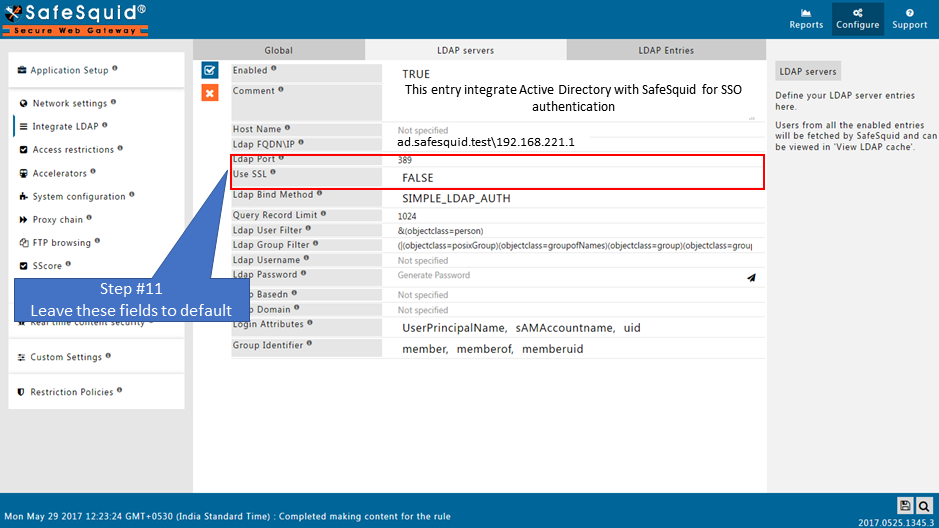This screenshot has height=528, width=939.
Task: Save the LDAP entry with checkmark icon
Action: pos(210,70)
